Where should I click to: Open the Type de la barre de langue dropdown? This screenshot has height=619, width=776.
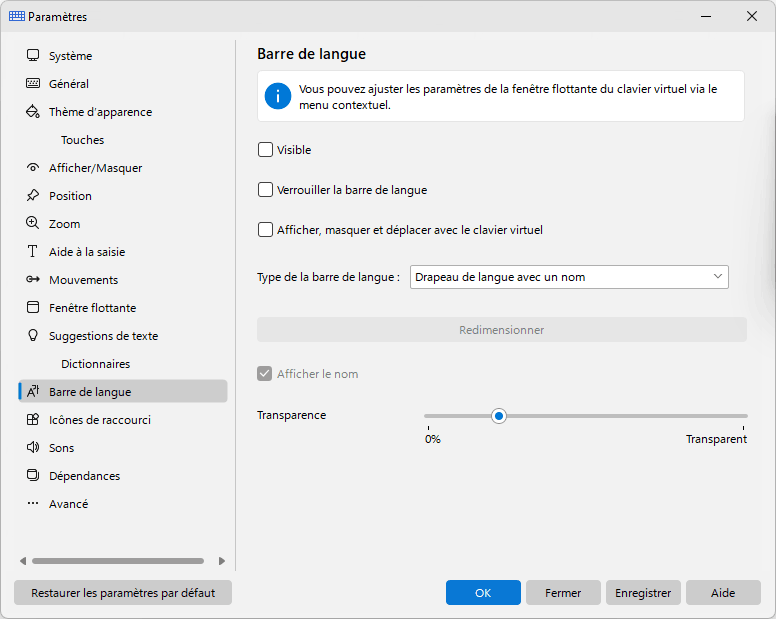(x=569, y=277)
